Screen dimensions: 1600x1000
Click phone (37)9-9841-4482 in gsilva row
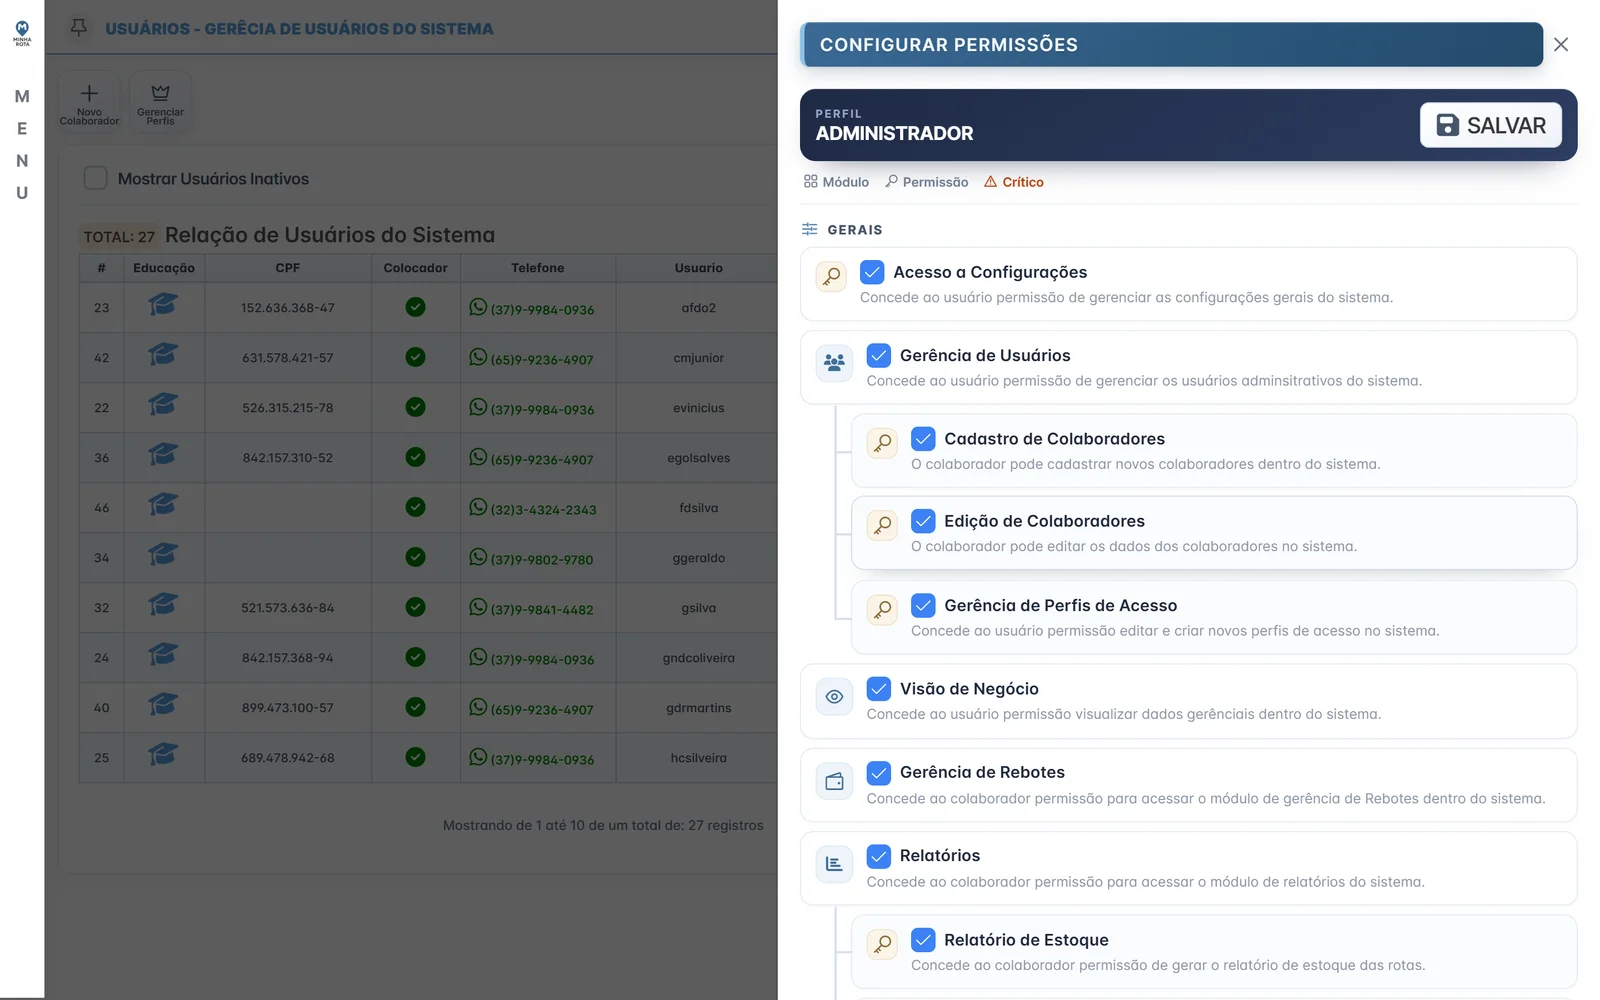click(x=542, y=610)
